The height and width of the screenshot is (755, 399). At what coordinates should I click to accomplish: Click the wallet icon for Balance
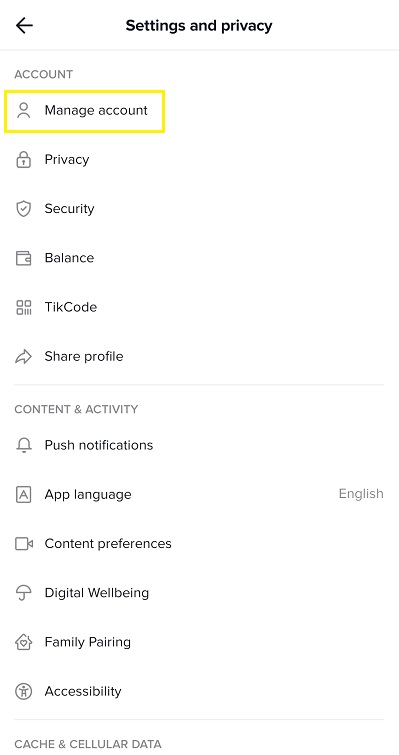click(x=23, y=258)
